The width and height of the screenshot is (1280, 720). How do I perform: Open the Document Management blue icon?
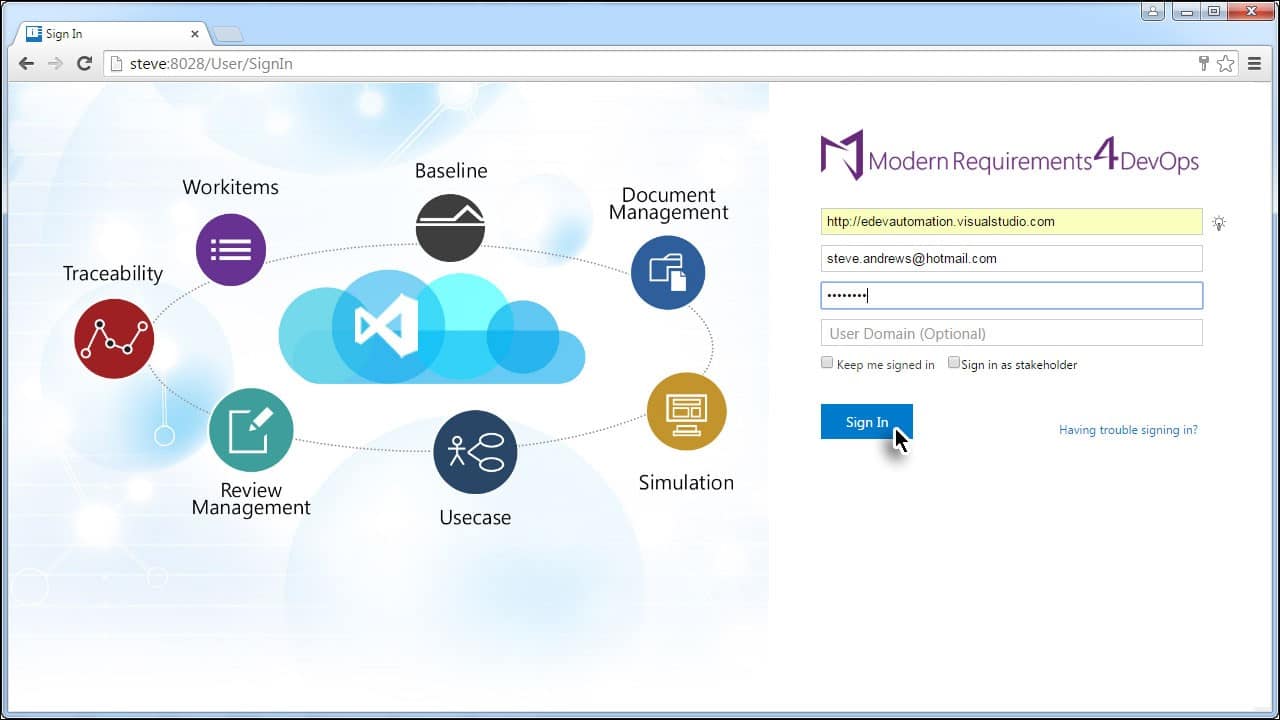(x=668, y=272)
